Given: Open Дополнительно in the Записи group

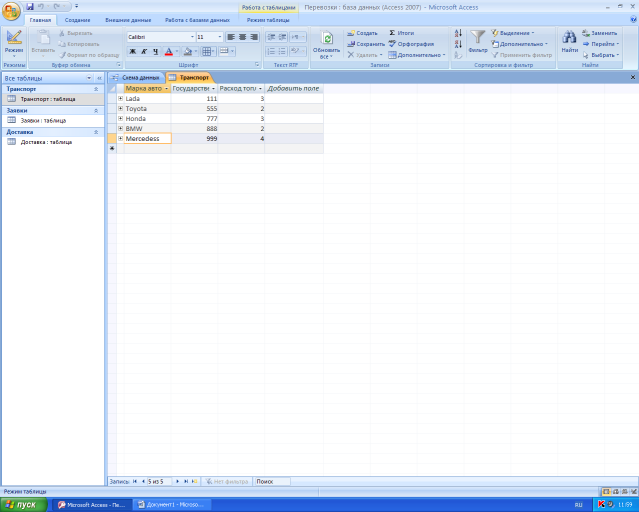Looking at the screenshot, I should pos(416,55).
